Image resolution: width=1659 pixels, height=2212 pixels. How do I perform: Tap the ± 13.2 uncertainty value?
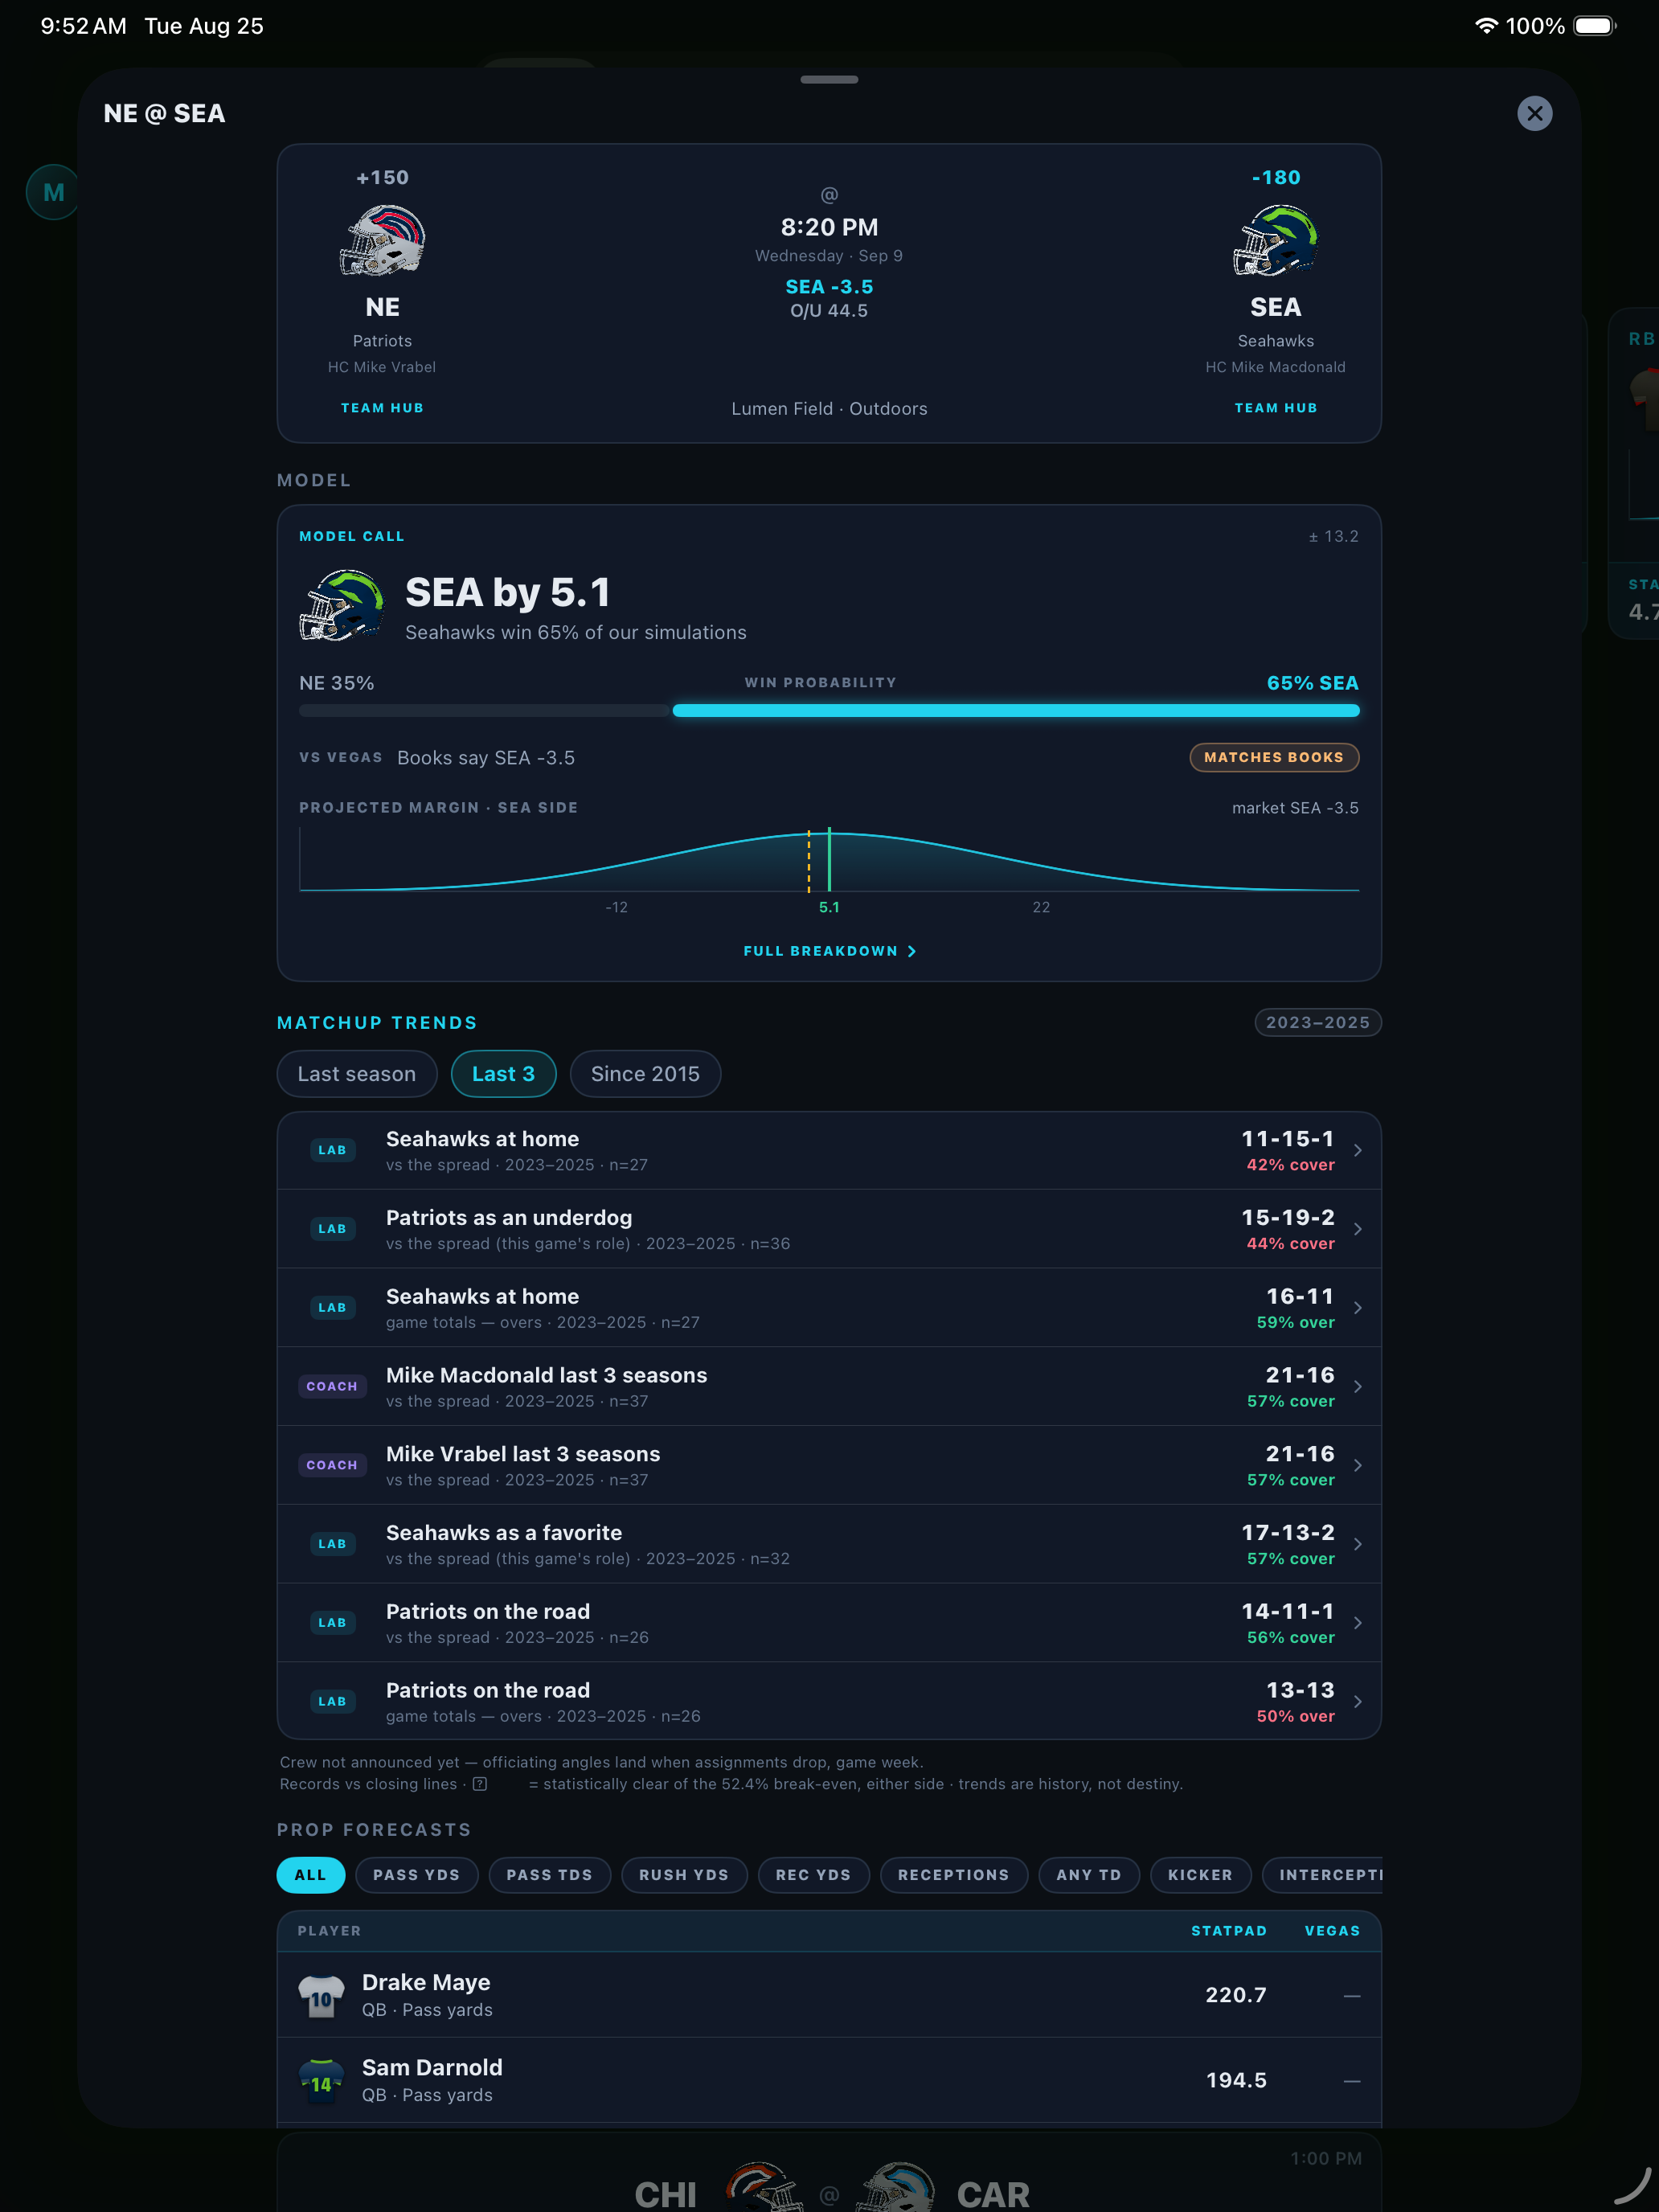1333,536
